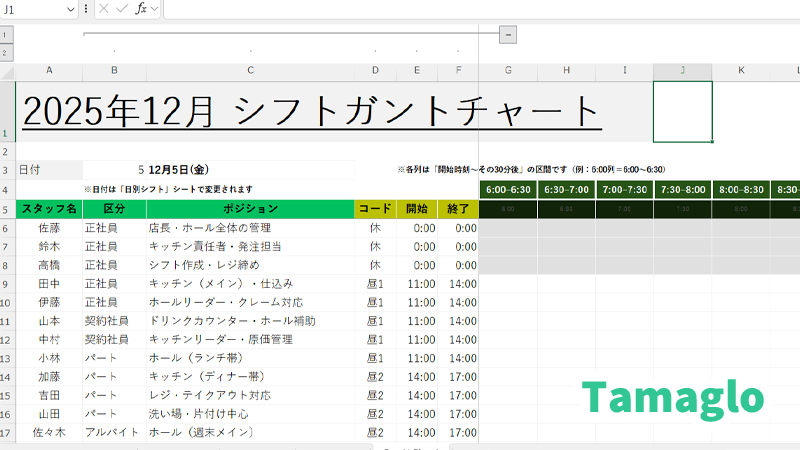The height and width of the screenshot is (450, 800).
Task: Expand the formula bar function dropdown arrow
Action: (154, 9)
